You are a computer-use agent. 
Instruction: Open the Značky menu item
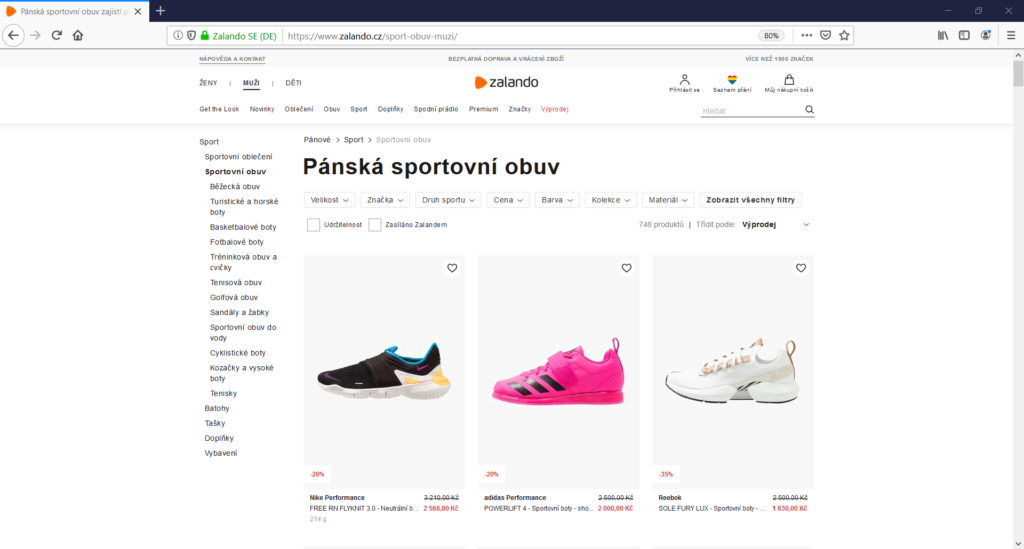click(x=520, y=109)
